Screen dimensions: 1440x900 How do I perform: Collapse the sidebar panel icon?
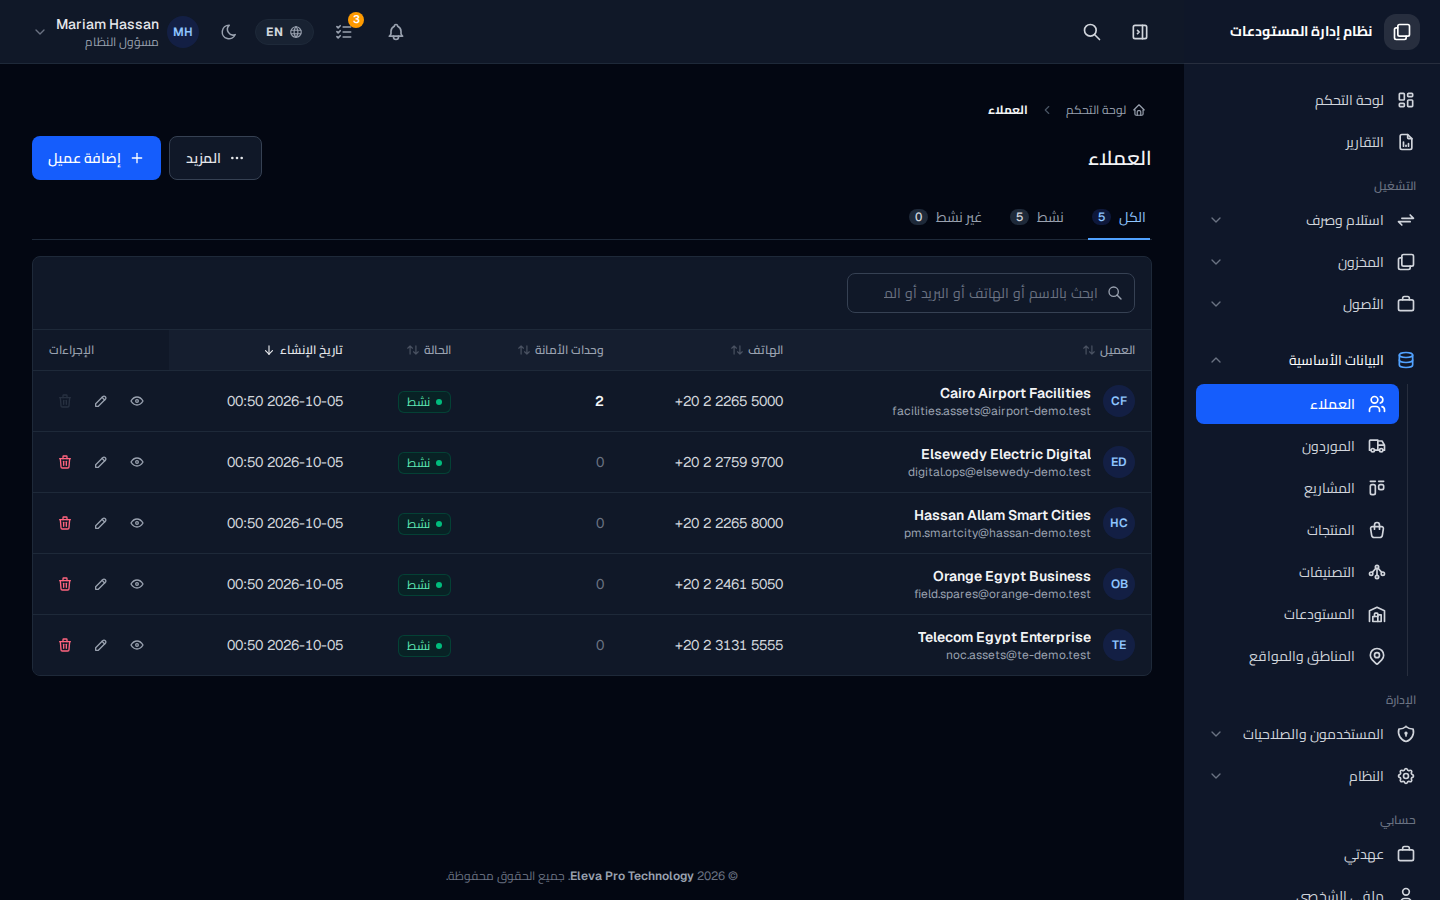pyautogui.click(x=1140, y=32)
